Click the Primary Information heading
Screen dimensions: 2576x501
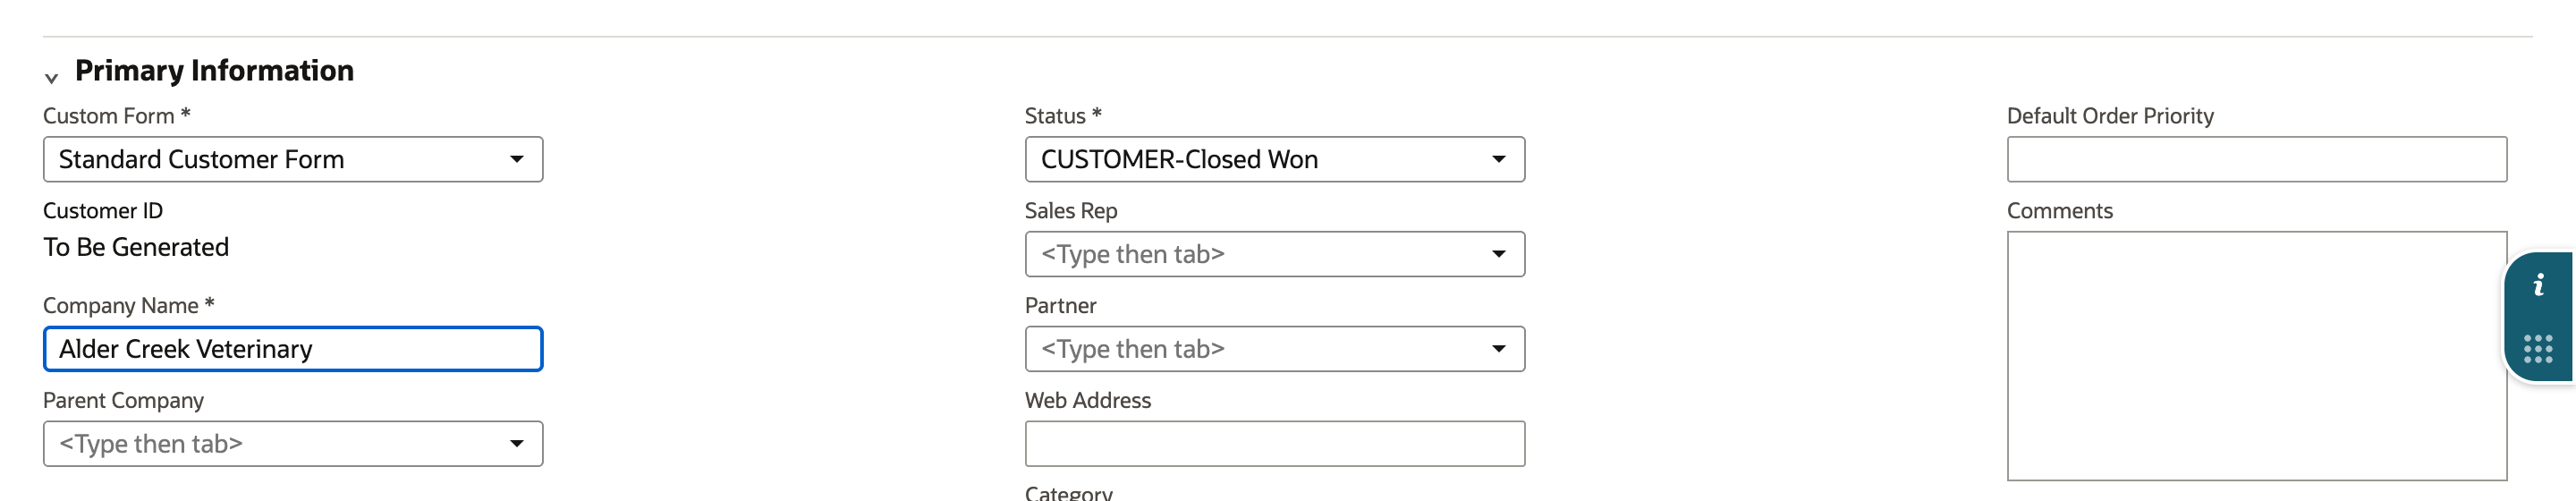point(214,71)
